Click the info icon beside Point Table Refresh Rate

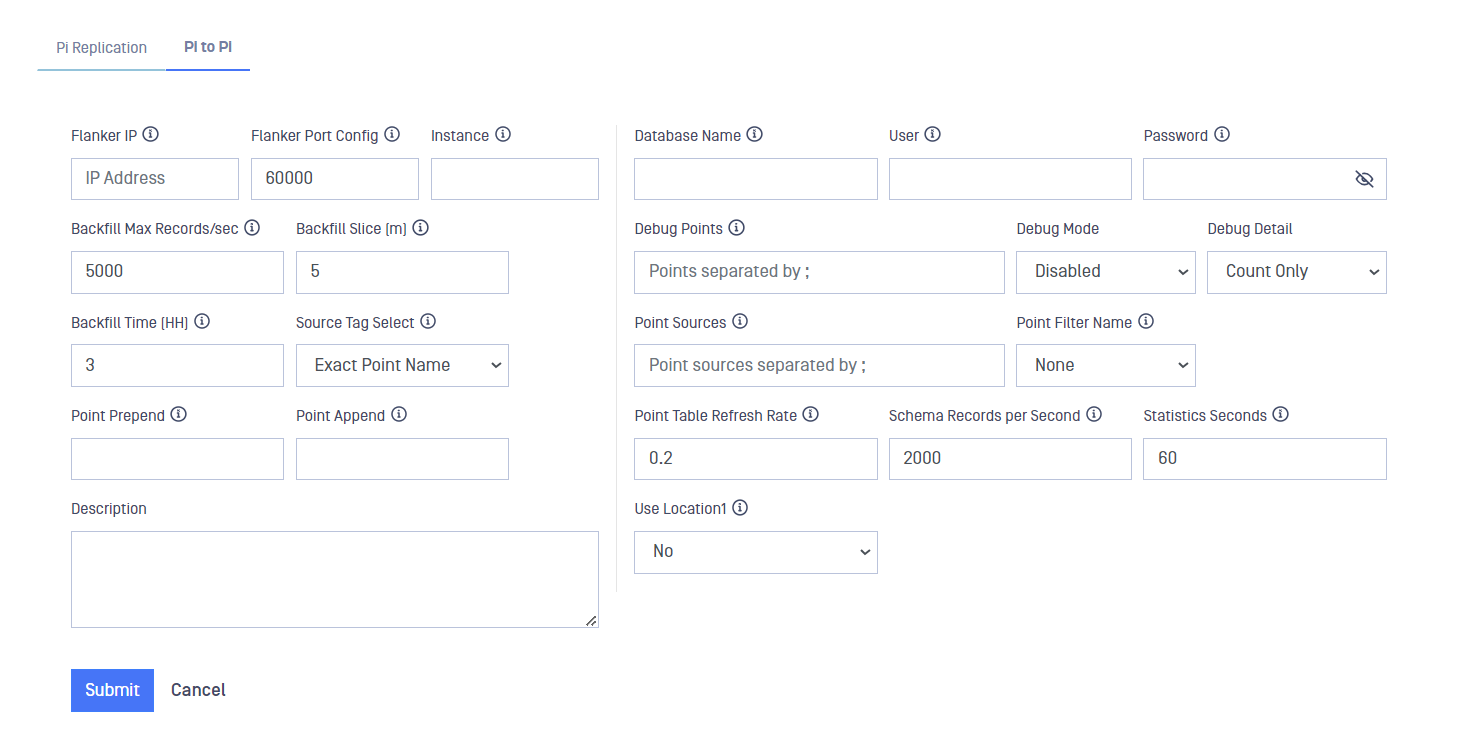click(x=811, y=414)
